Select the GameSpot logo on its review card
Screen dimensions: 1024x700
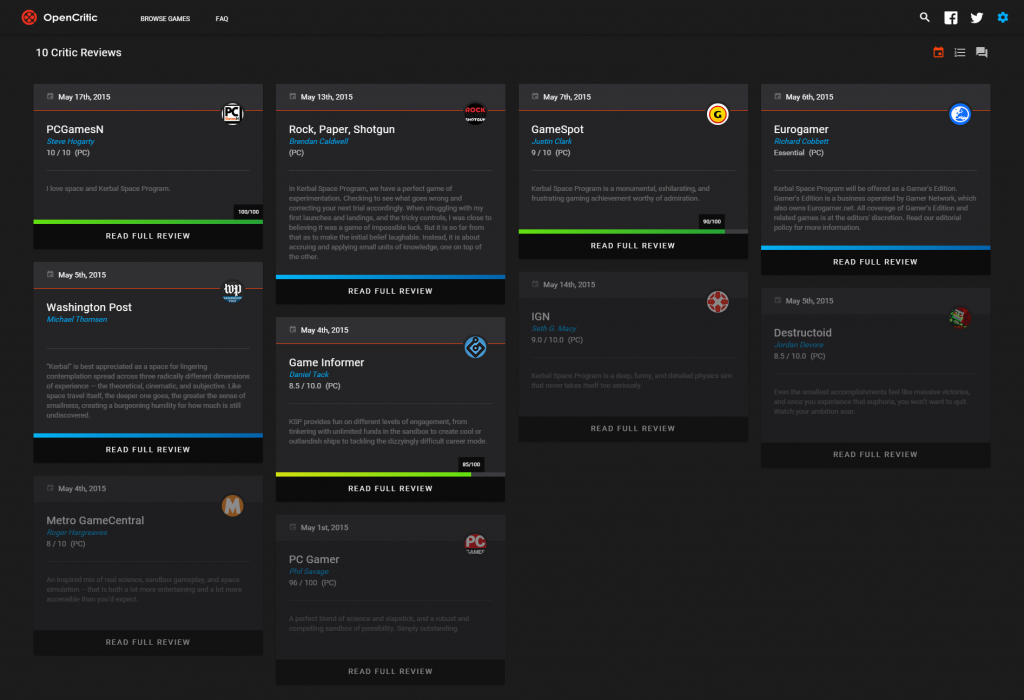(x=717, y=114)
